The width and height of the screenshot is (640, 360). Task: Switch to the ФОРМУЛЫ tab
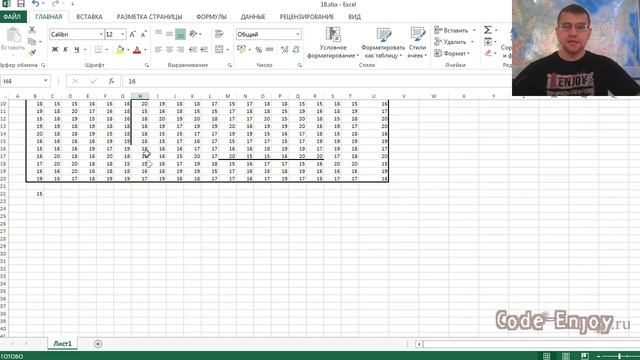click(211, 17)
